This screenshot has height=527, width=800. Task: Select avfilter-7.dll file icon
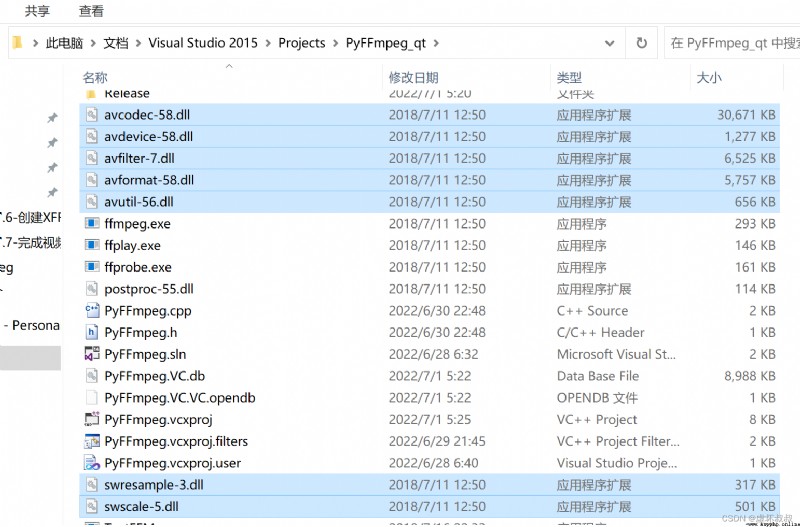91,158
